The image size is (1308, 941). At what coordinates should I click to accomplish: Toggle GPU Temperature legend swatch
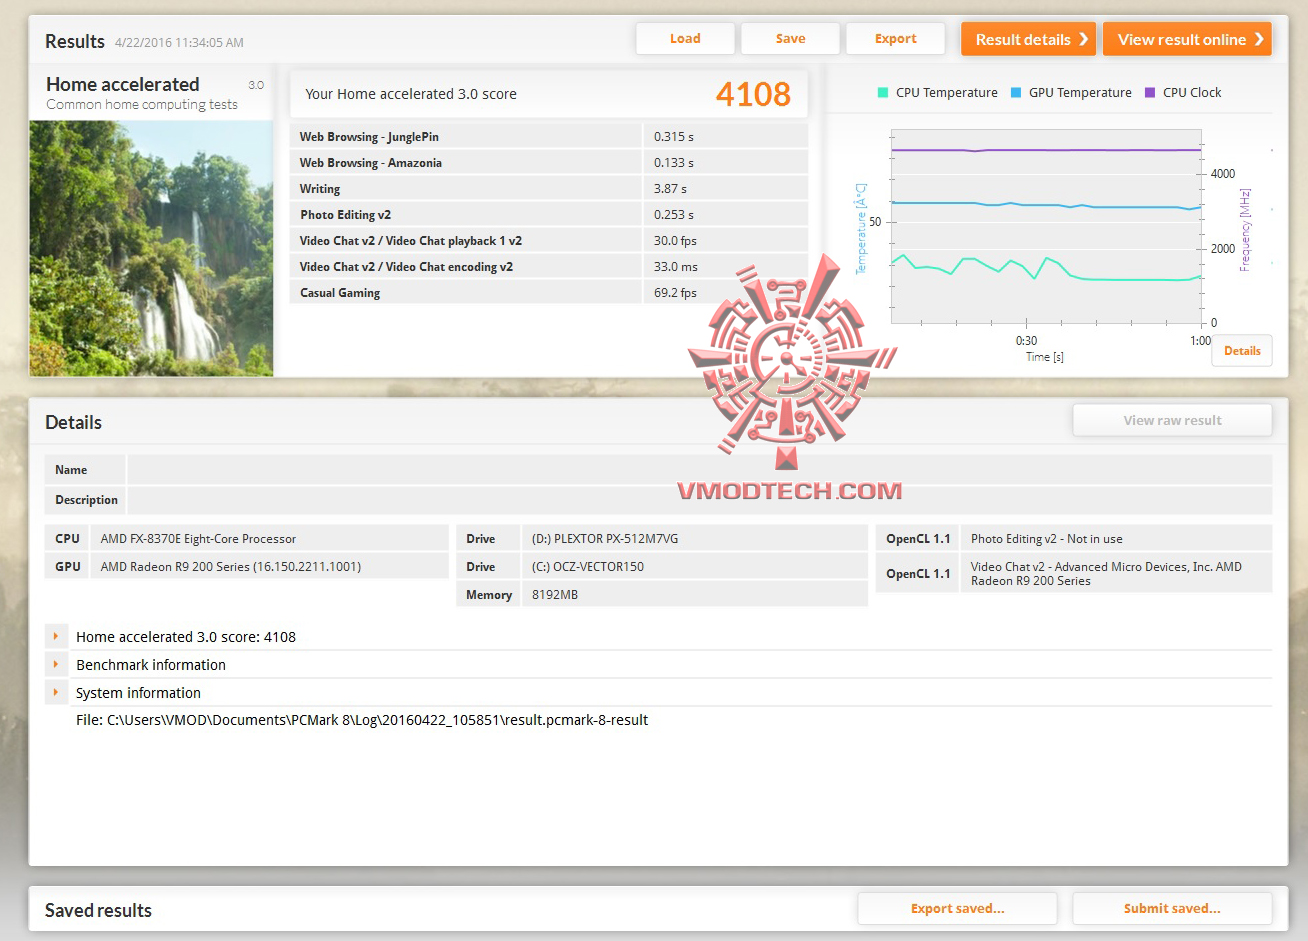1016,93
